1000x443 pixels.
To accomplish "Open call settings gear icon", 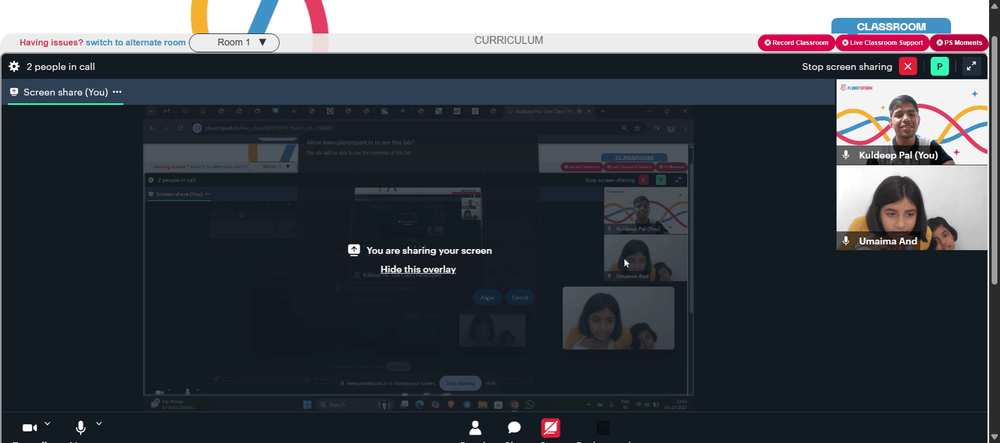I will coord(14,66).
